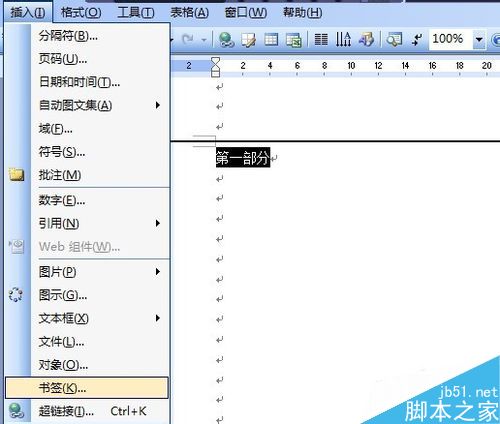
Task: Click the Columns toolbar icon
Action: tap(321, 39)
